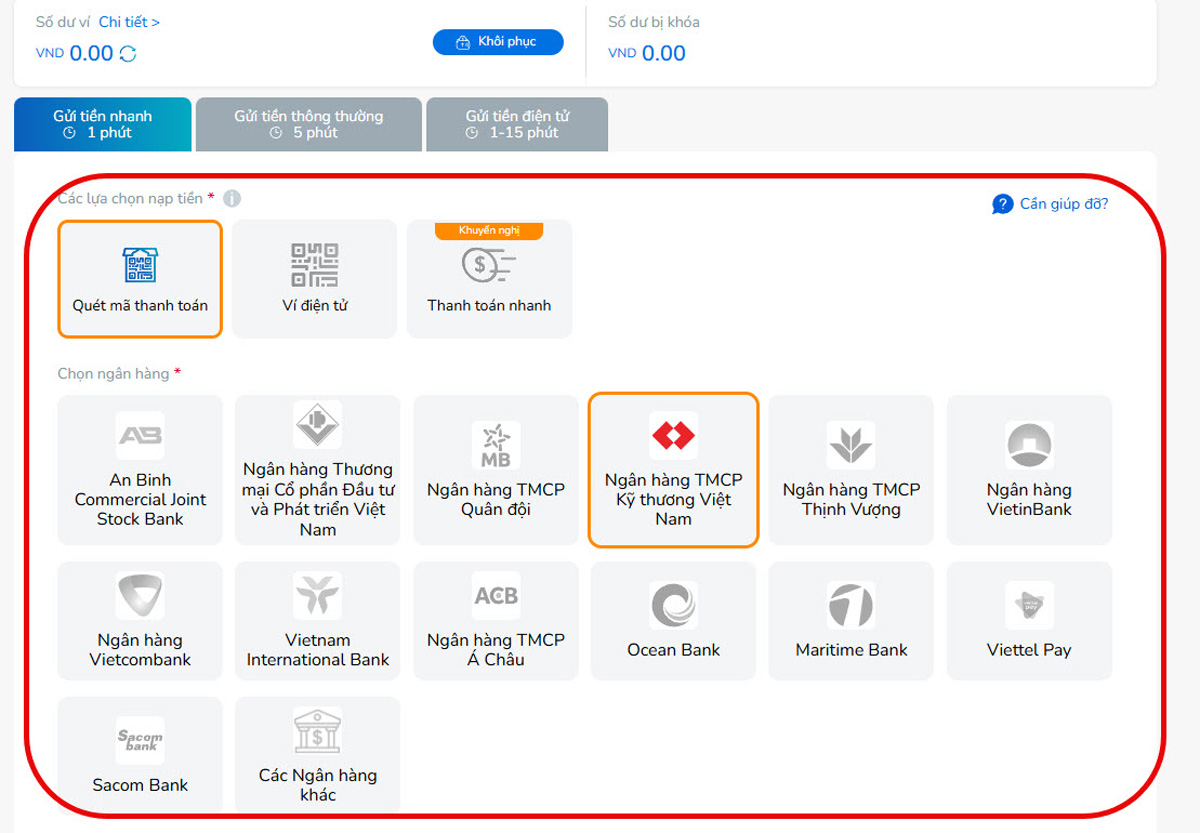Switch to Gửi tiền điện tử tab
This screenshot has width=1200, height=833.
pyautogui.click(x=517, y=124)
